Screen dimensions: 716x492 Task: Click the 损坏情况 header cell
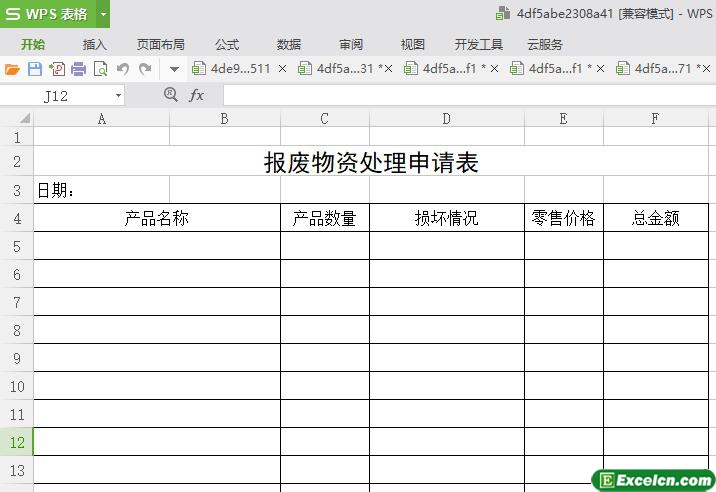[x=447, y=218]
